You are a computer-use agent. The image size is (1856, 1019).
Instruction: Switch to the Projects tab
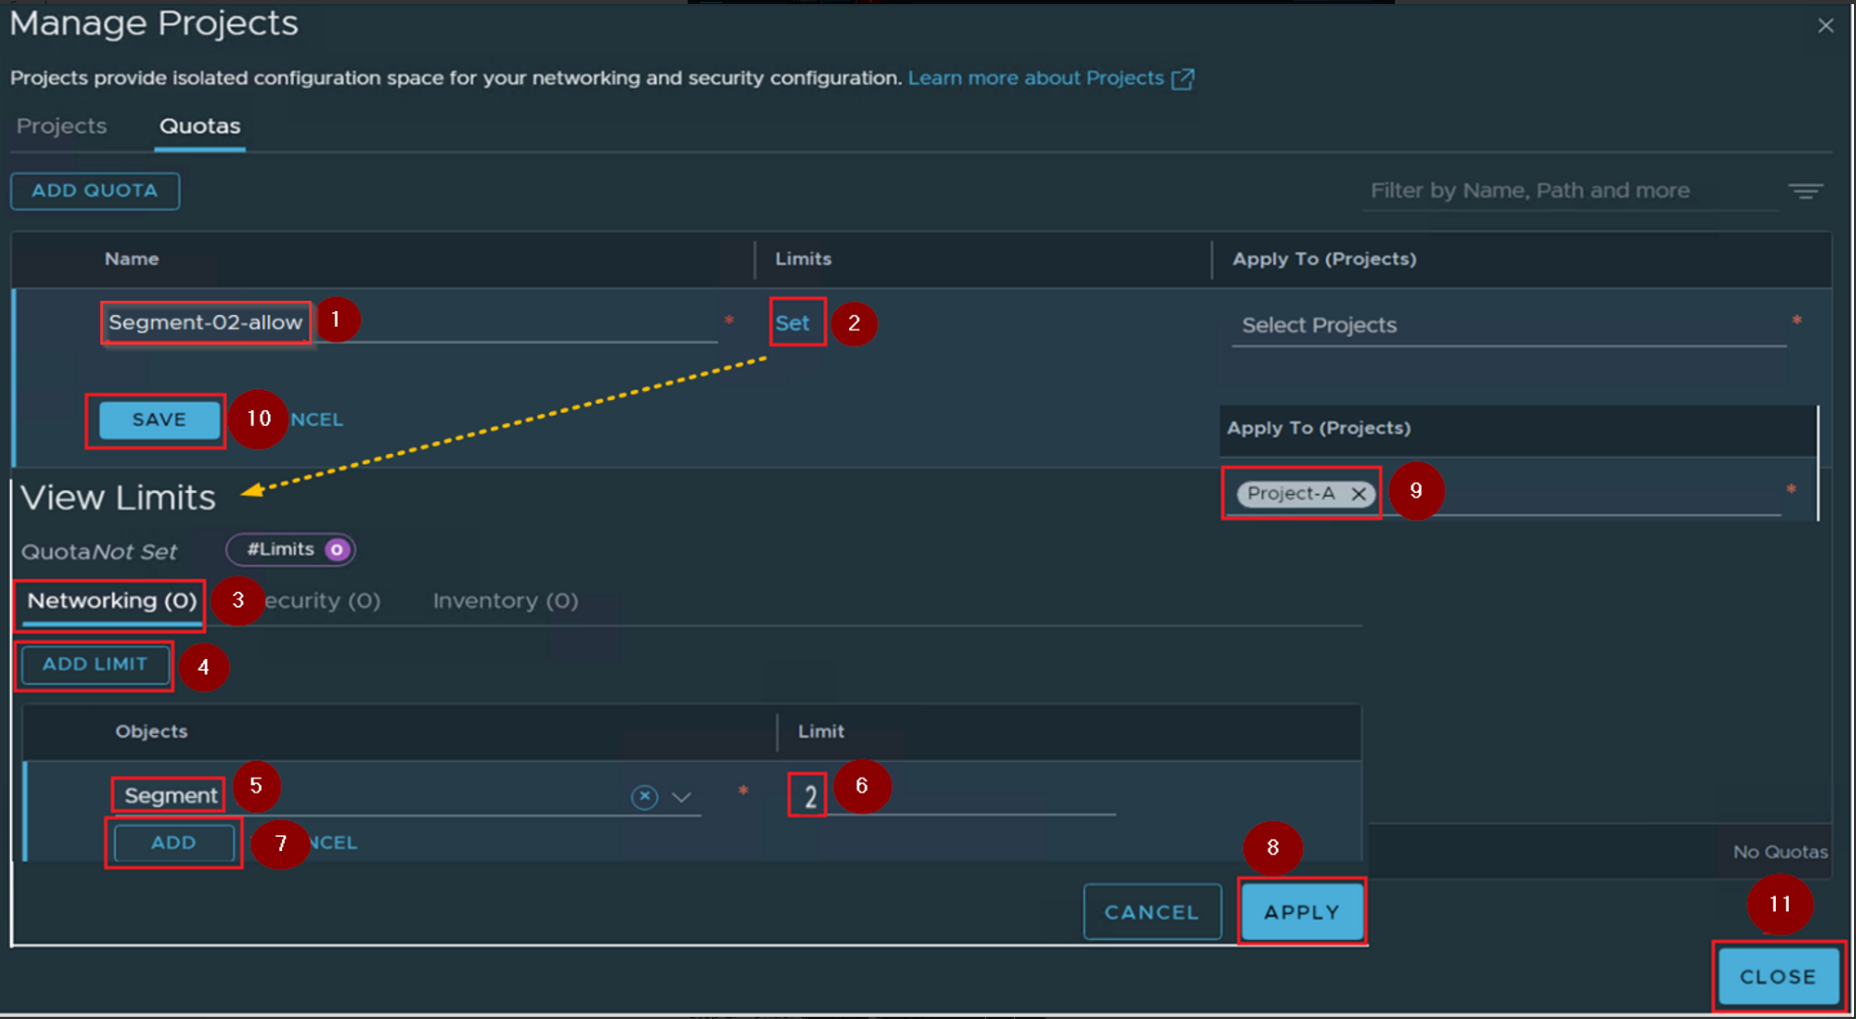pyautogui.click(x=62, y=127)
